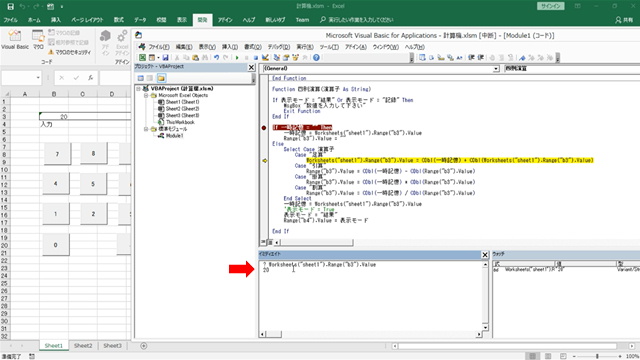This screenshot has height=360, width=640.
Task: Click the zoom slider in Excel status bar
Action: pos(597,356)
